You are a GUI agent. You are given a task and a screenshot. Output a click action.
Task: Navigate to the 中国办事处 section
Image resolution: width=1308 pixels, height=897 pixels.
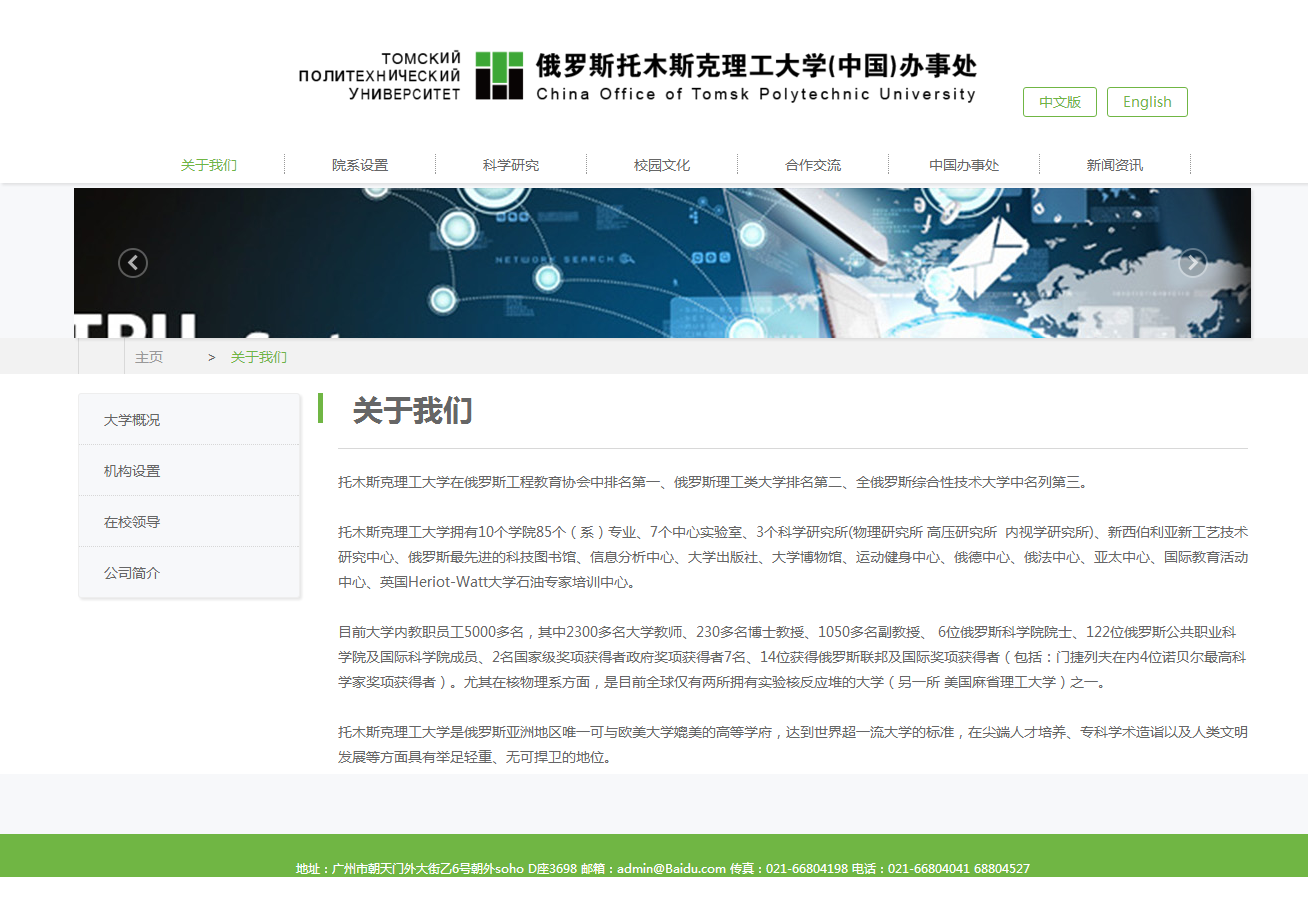[x=964, y=165]
